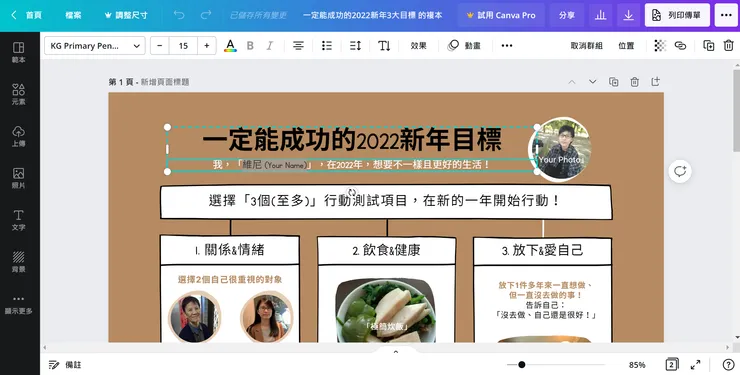This screenshot has width=740, height=375.
Task: Click 取消群組 ungroup
Action: (586, 46)
